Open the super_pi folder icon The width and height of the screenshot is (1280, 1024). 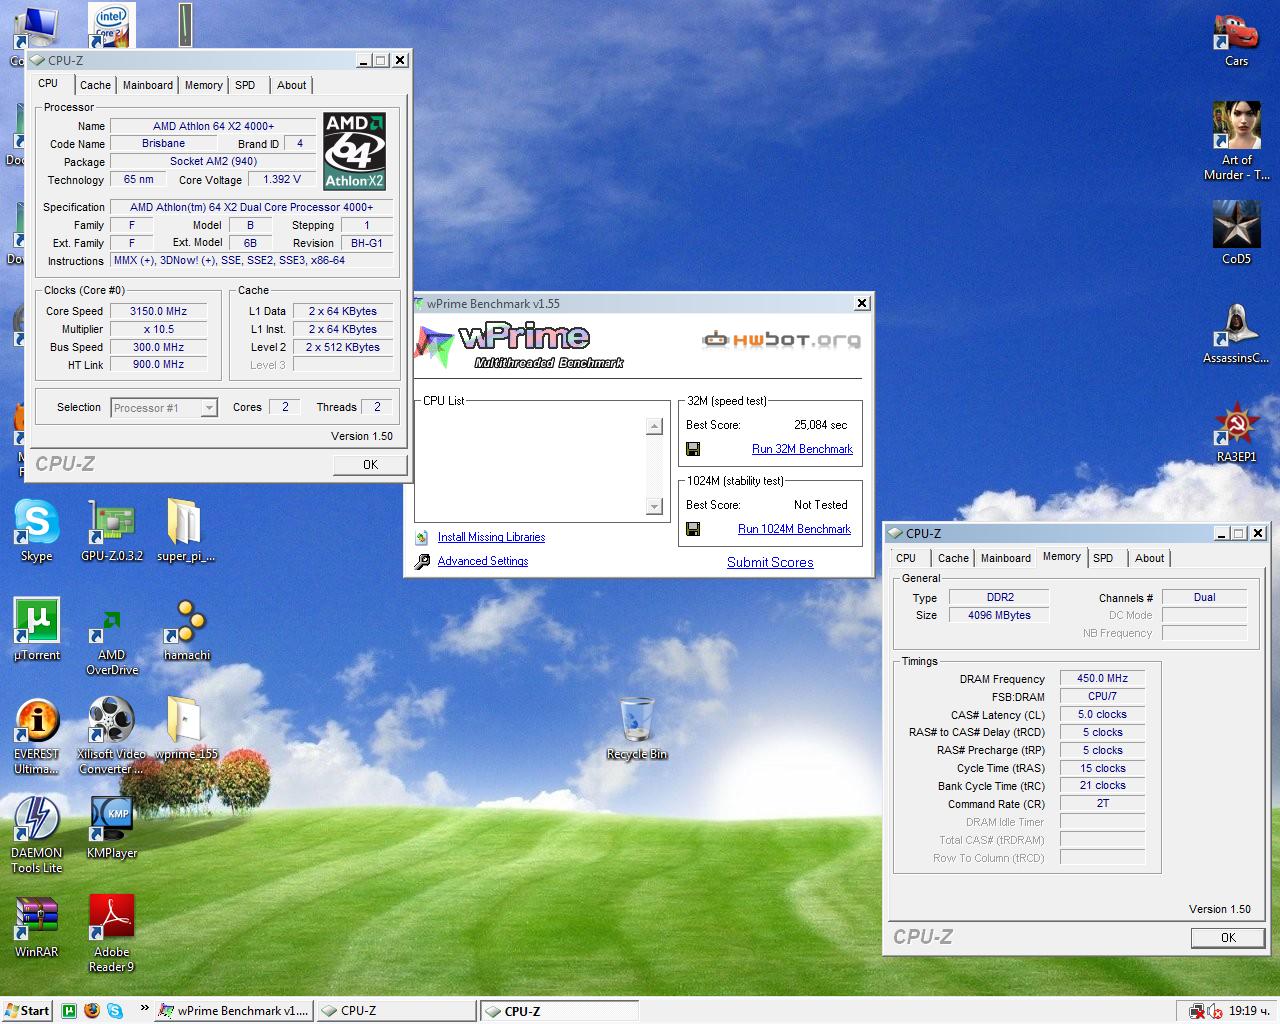pos(186,530)
